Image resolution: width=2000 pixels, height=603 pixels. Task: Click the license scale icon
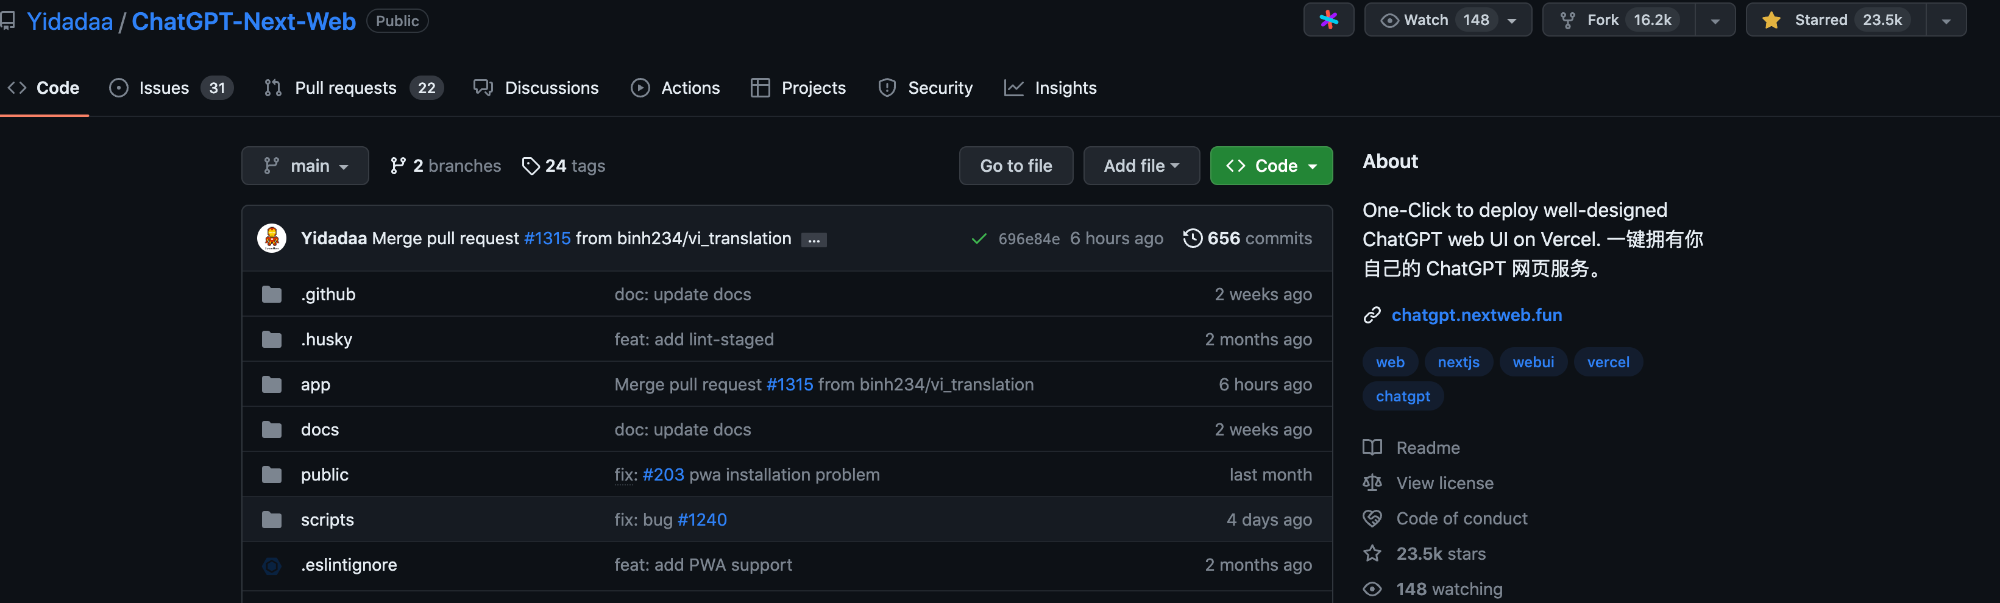1372,483
